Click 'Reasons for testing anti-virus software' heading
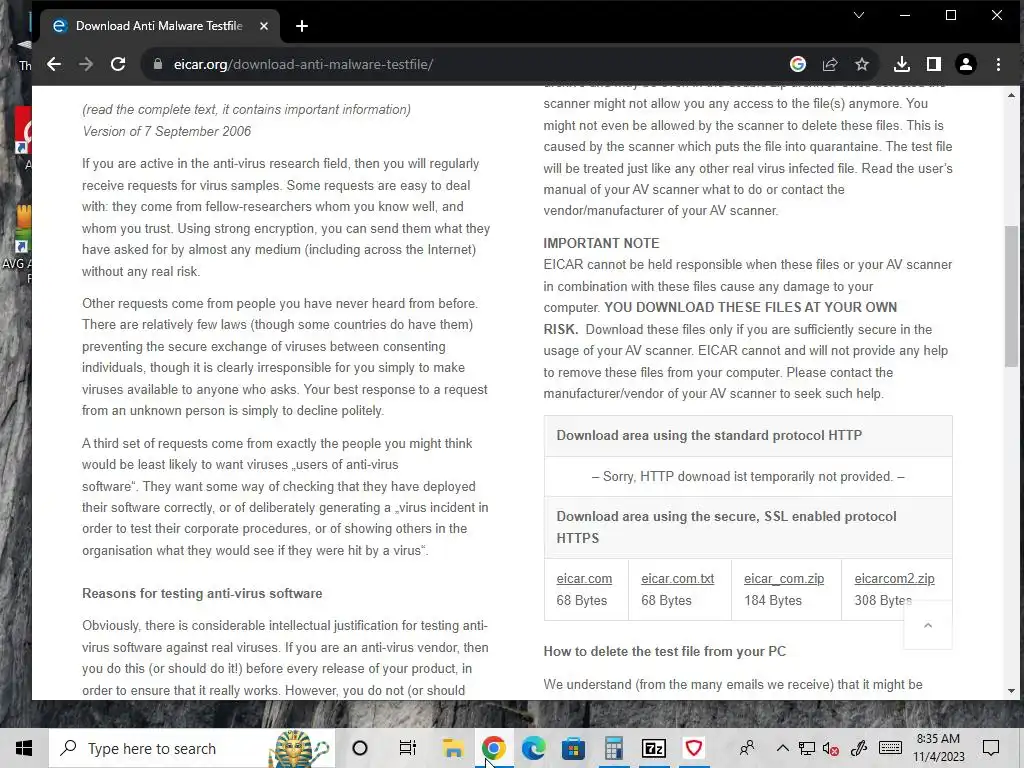The image size is (1024, 768). click(x=202, y=594)
